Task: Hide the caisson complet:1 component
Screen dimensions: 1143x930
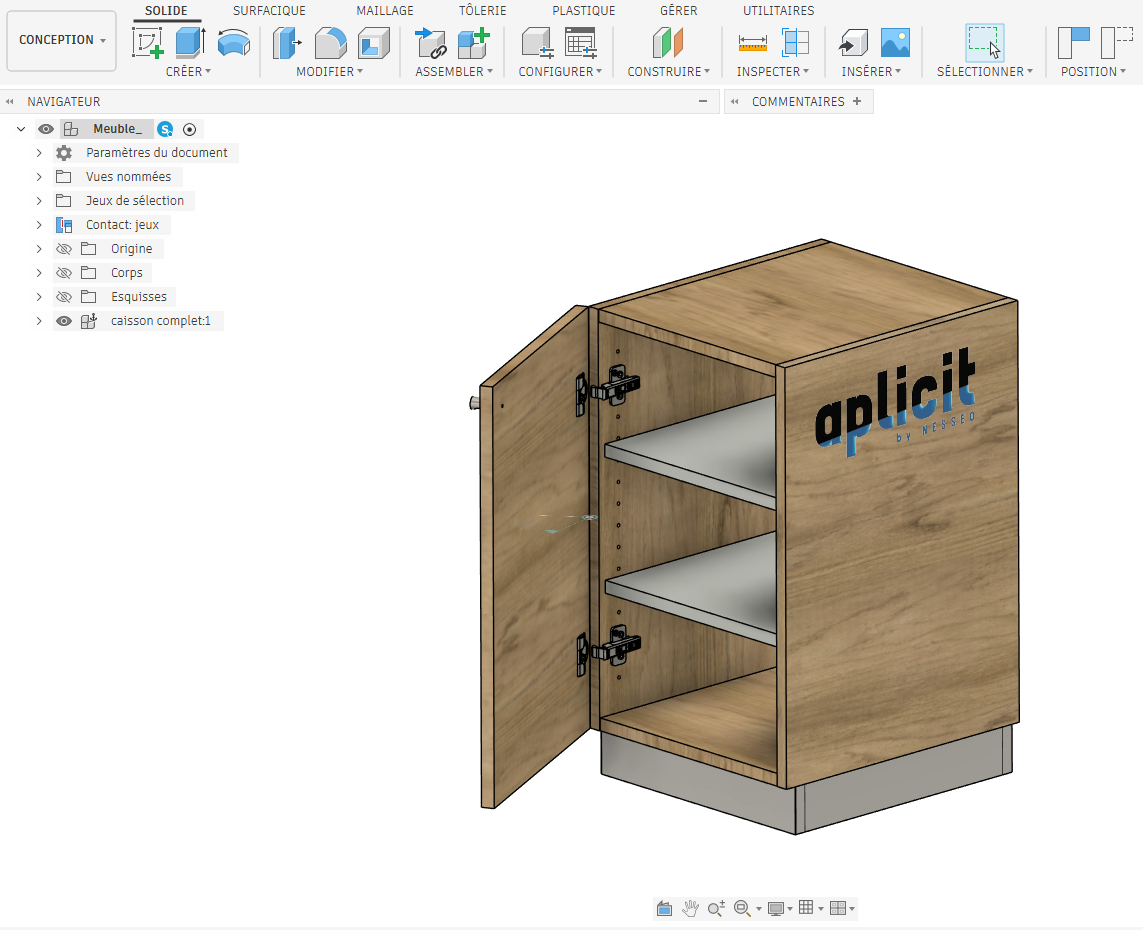Action: click(64, 321)
